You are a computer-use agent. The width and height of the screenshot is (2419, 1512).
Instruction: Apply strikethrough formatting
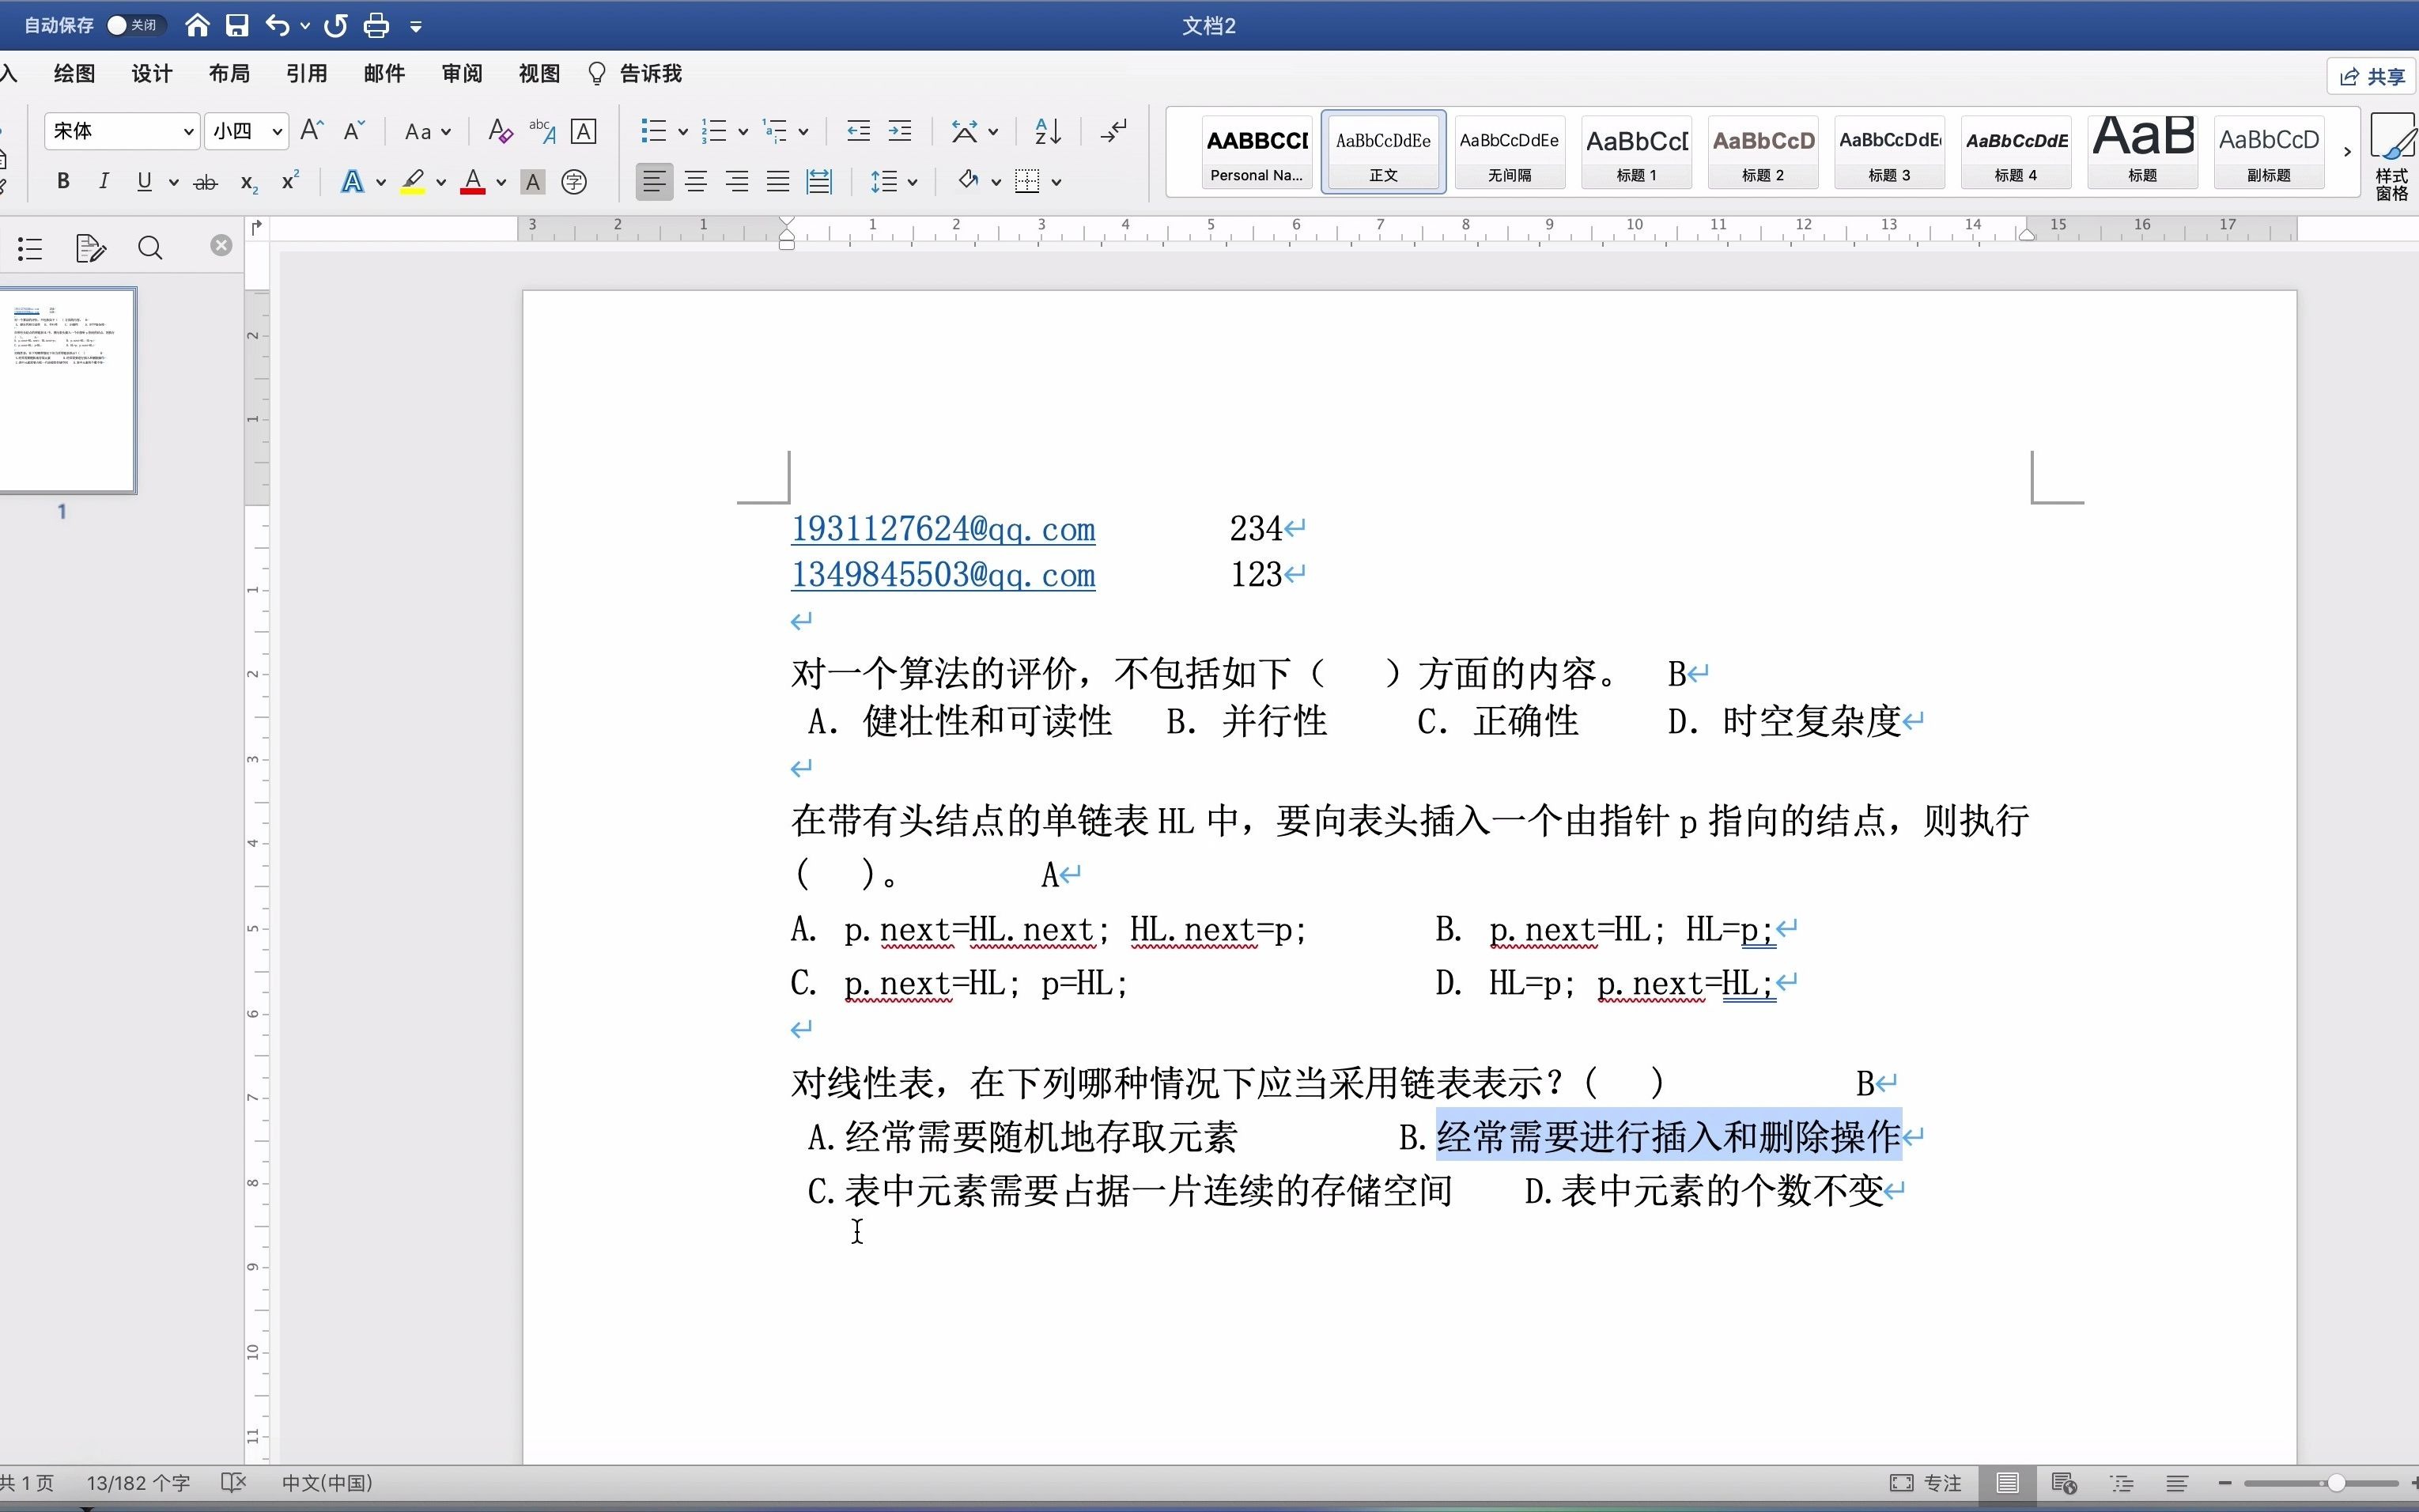pyautogui.click(x=205, y=182)
